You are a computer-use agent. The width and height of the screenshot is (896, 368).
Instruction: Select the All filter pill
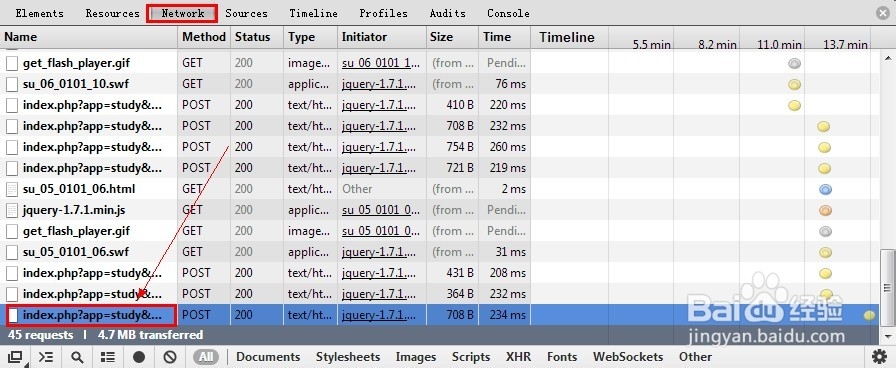[206, 357]
